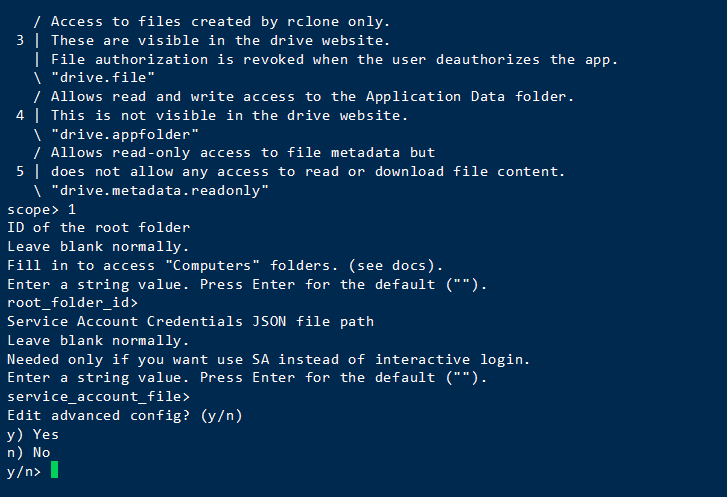Click the "n) No" option line
The height and width of the screenshot is (497, 727).
[x=29, y=452]
